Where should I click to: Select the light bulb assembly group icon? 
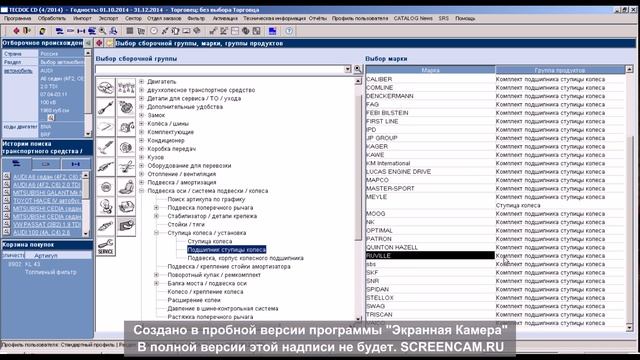(106, 207)
